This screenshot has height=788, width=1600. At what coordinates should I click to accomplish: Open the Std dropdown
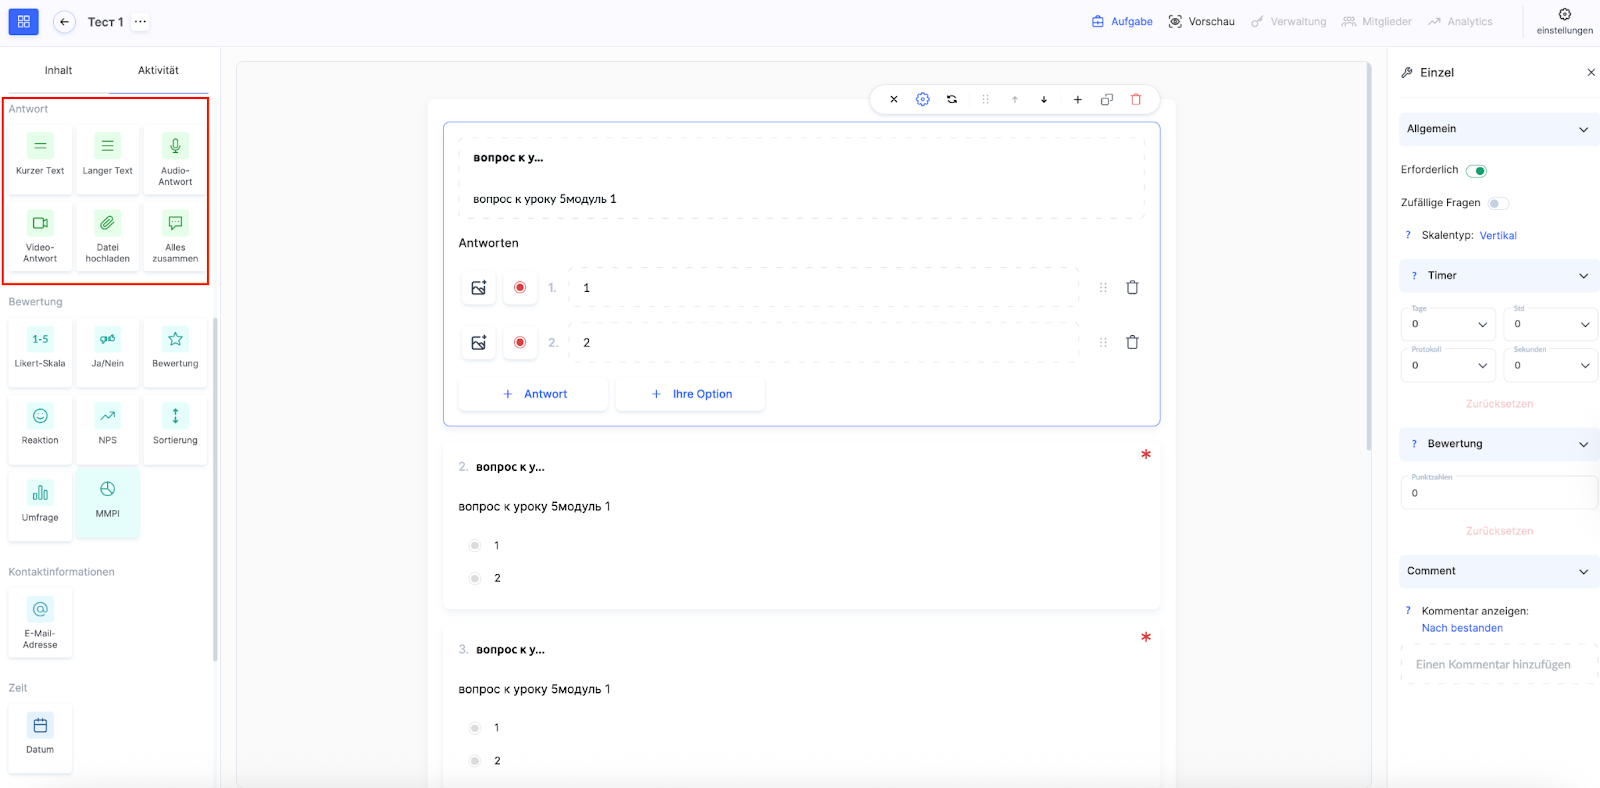click(1551, 323)
